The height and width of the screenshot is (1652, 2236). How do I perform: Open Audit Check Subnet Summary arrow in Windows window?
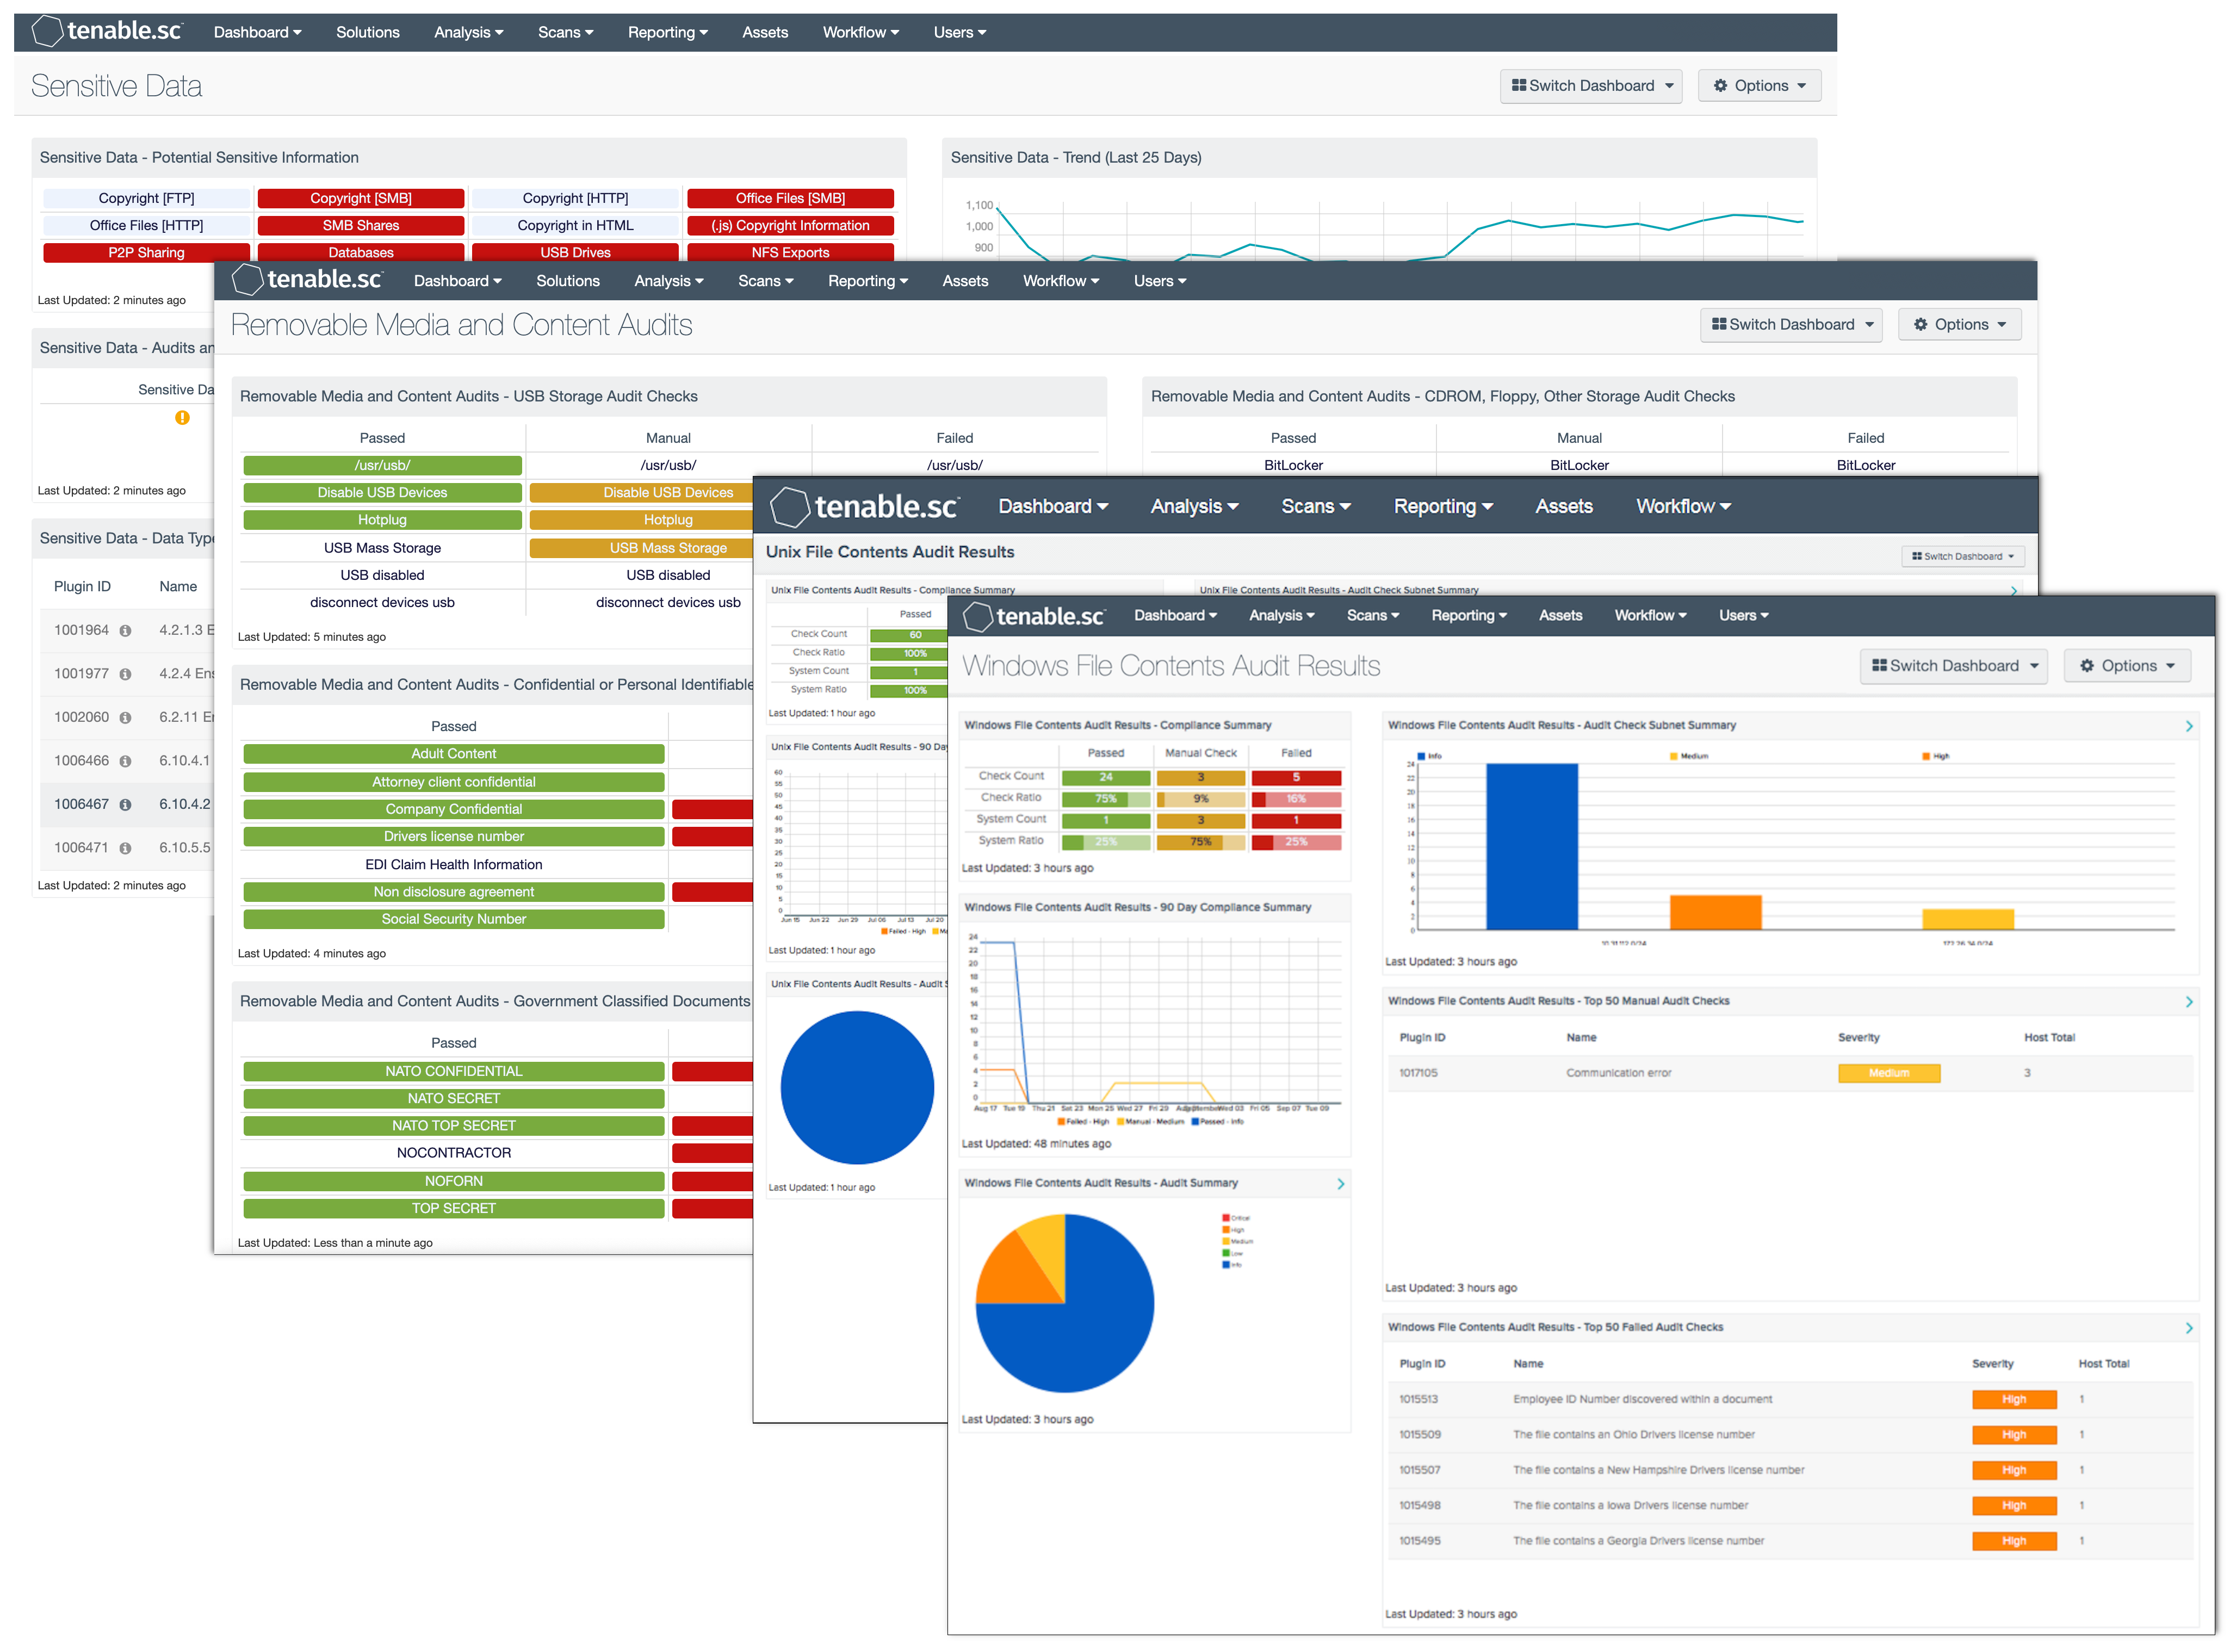[x=2190, y=727]
